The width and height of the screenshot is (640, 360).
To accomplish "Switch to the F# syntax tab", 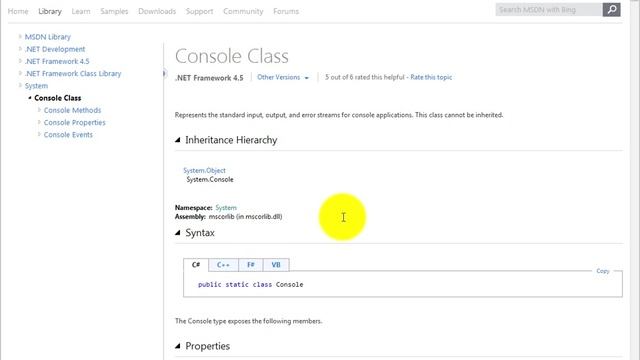I will [251, 264].
